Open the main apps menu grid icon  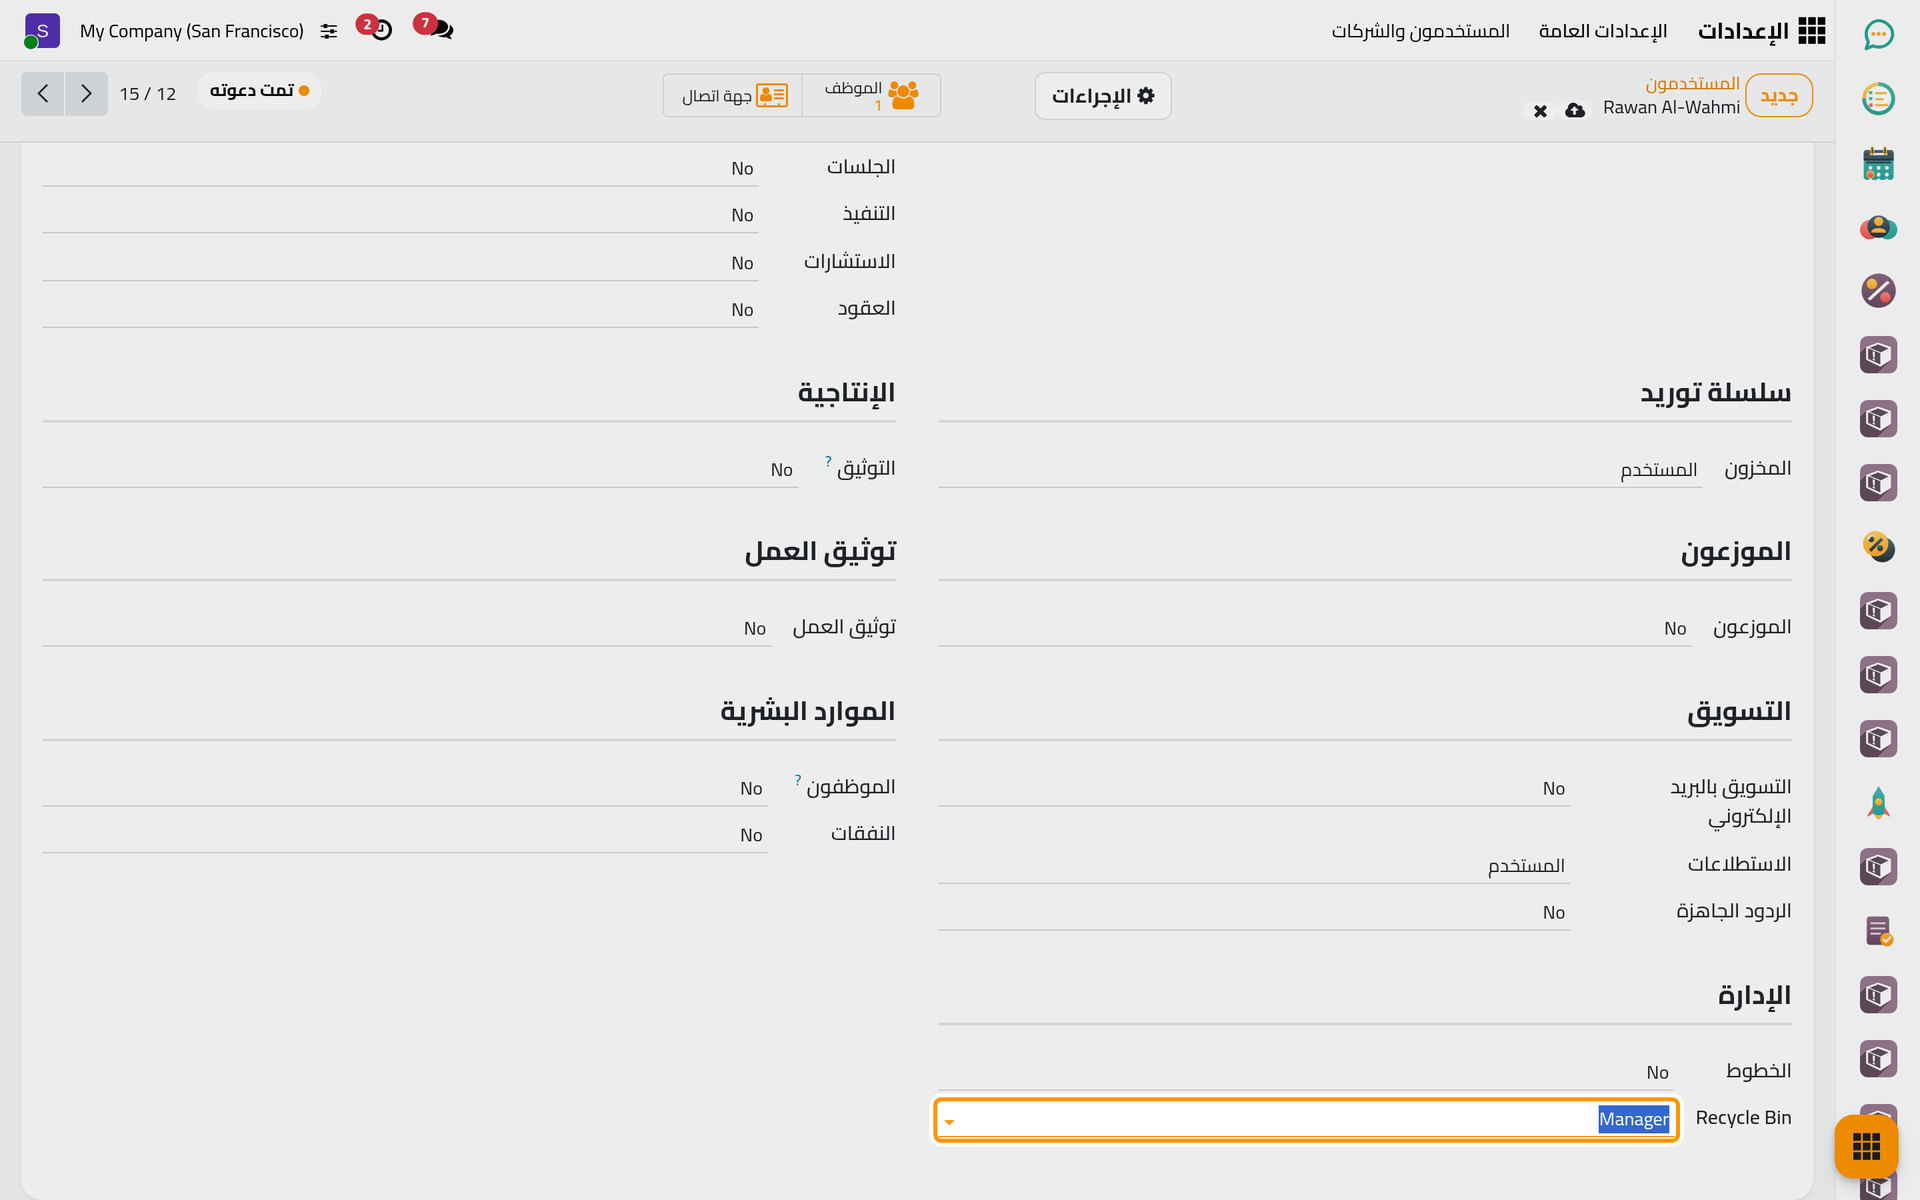(x=1812, y=31)
